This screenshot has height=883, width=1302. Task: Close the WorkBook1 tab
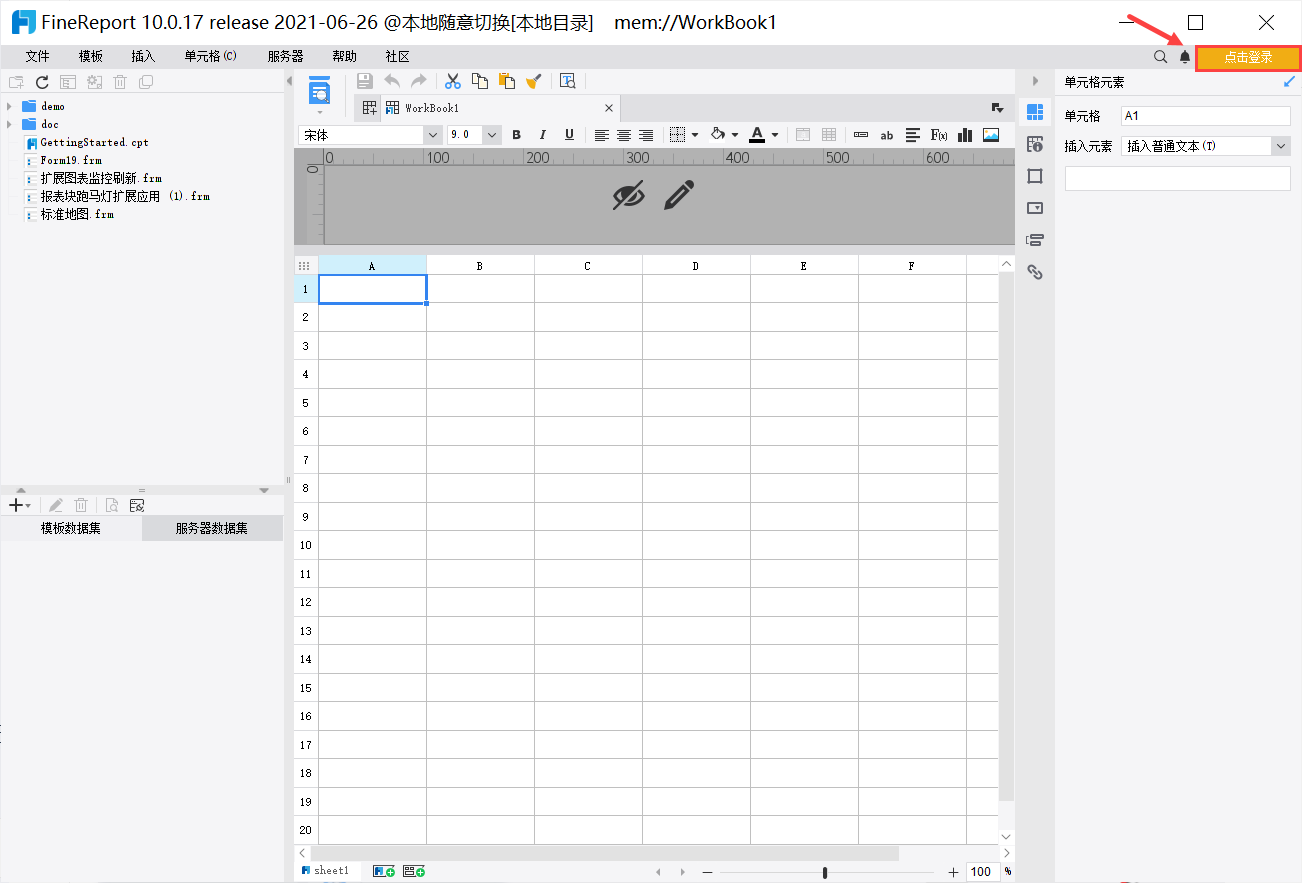click(x=609, y=108)
